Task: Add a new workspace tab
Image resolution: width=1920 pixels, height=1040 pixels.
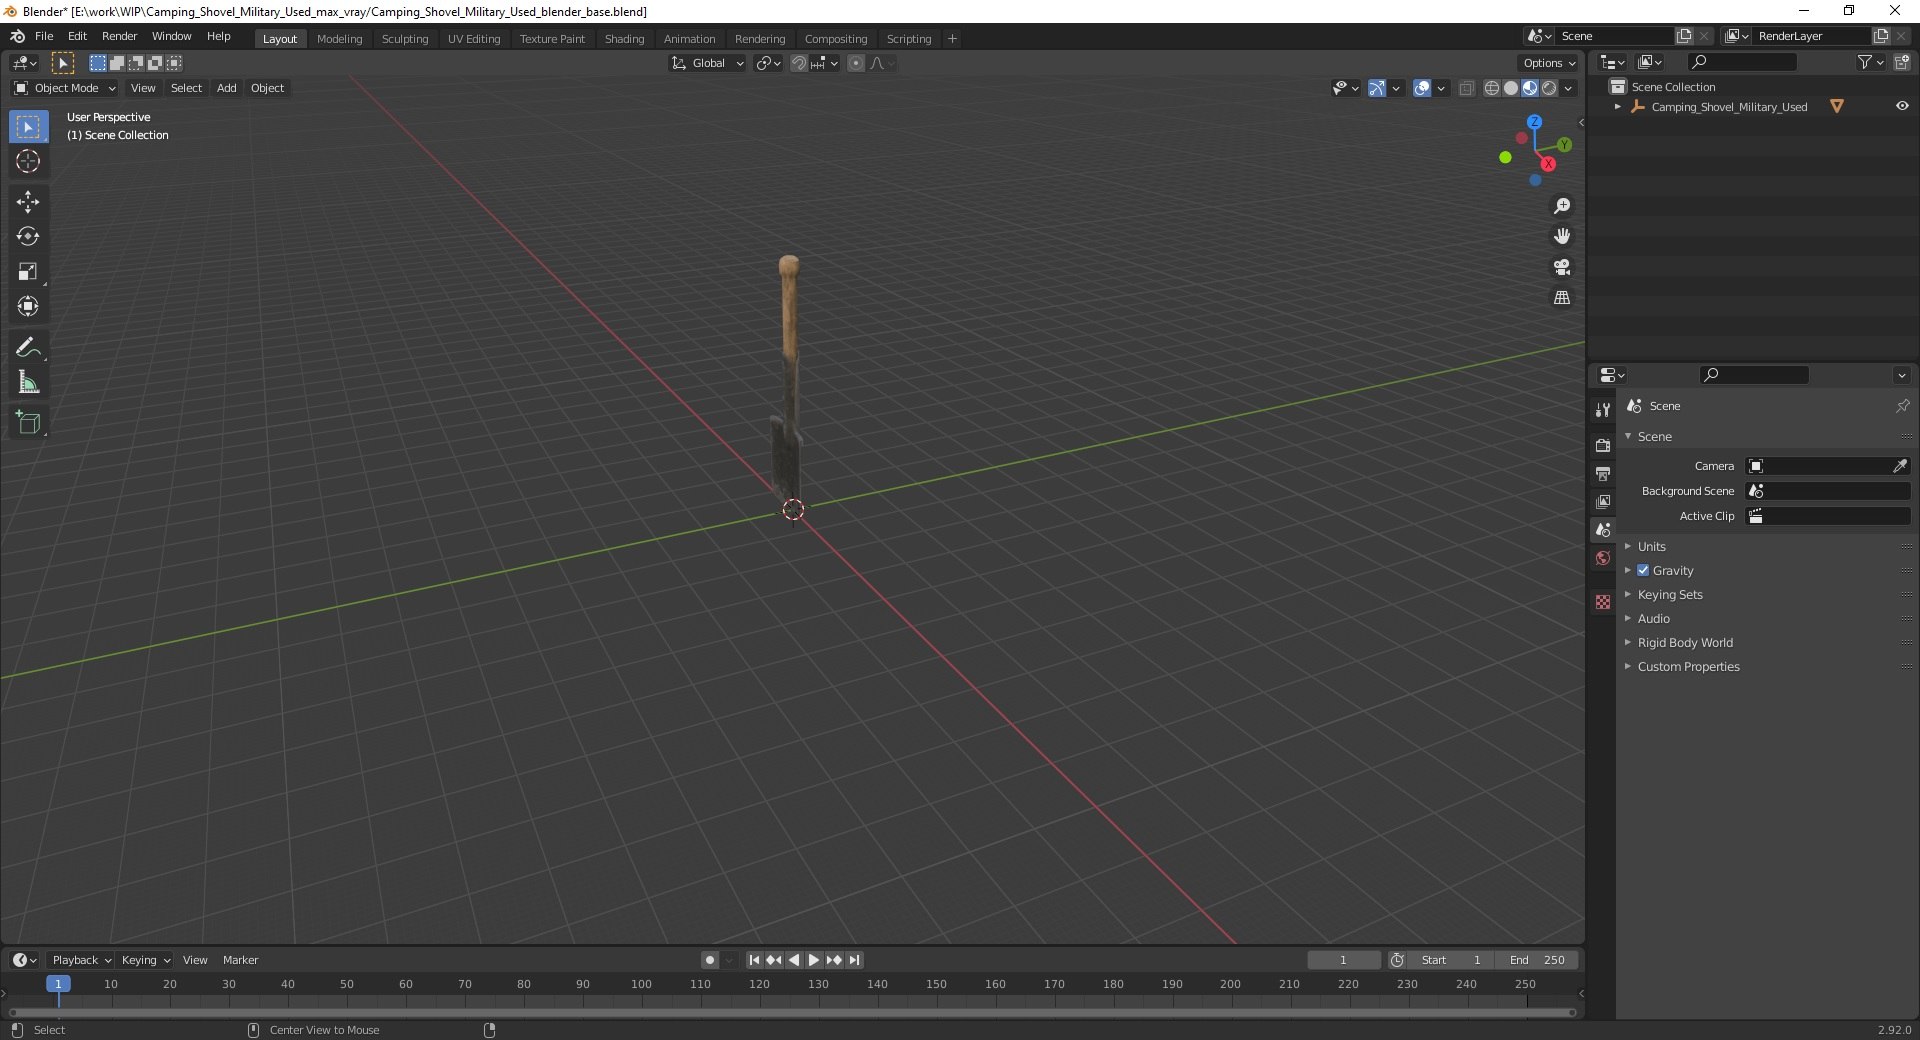Action: (952, 39)
